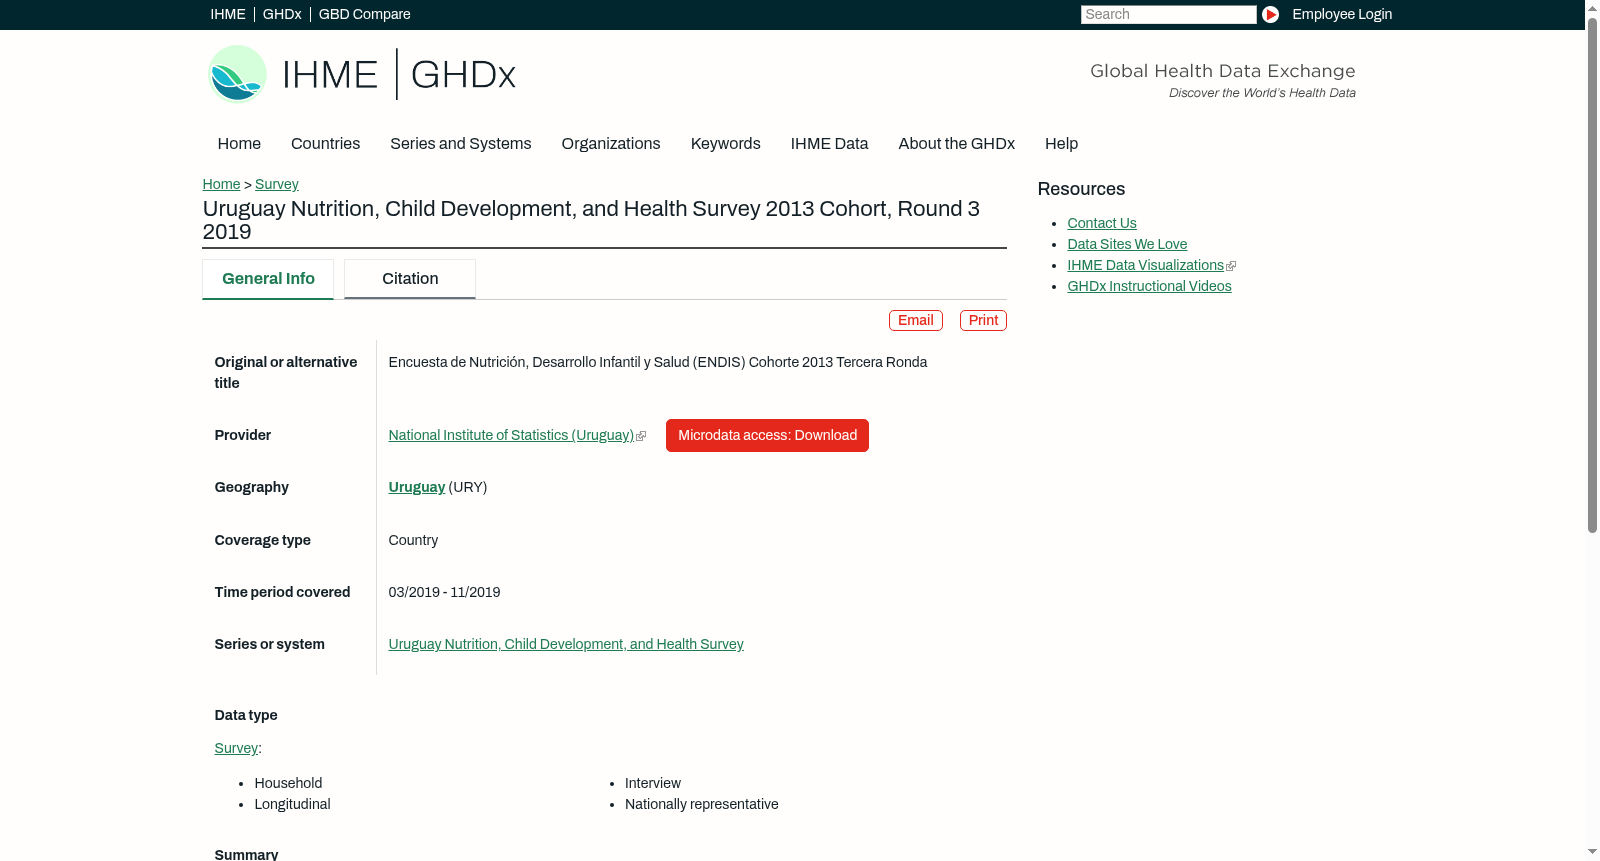Click the 'Provider' field label
Screen dimensions: 1600x861
point(243,435)
